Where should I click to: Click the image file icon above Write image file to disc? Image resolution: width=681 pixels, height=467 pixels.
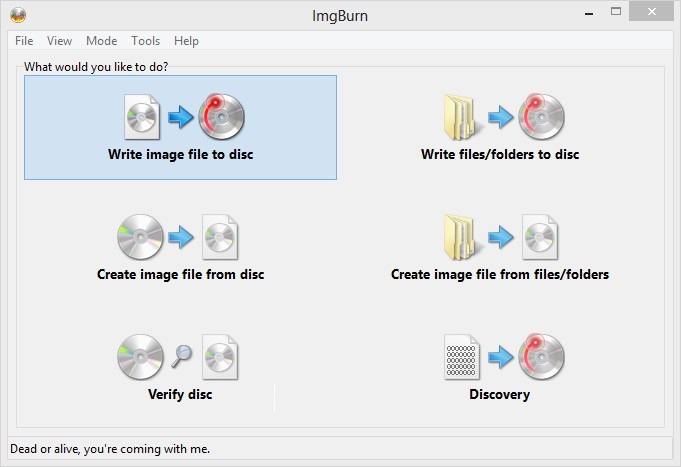pos(142,117)
